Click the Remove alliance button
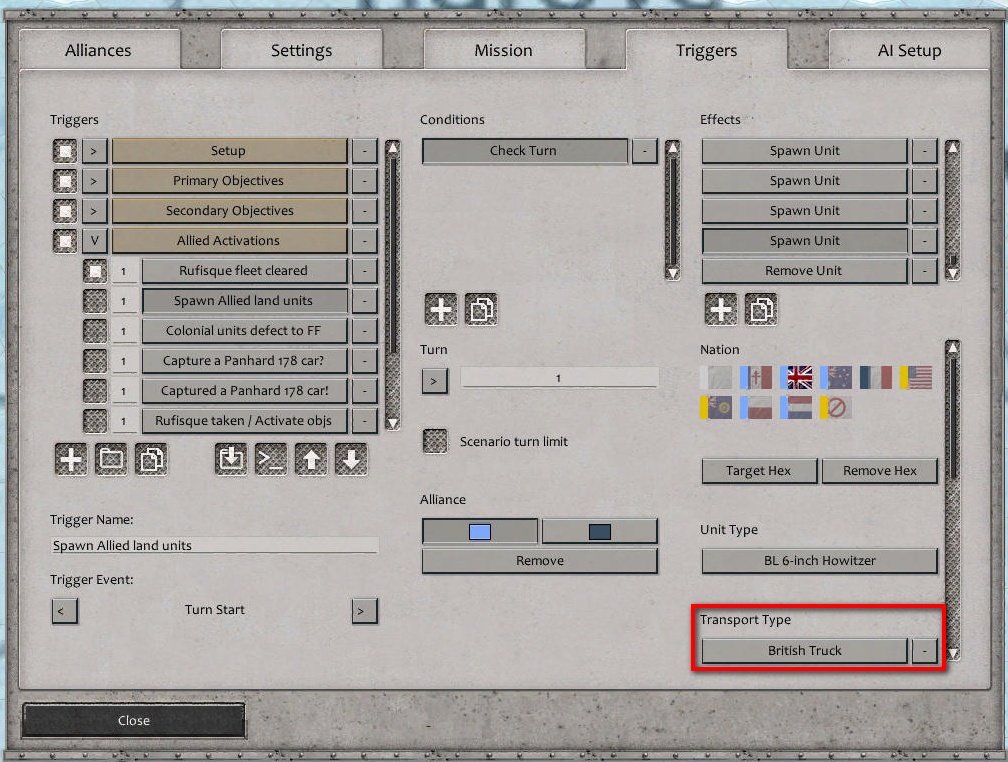The image size is (1008, 762). coord(540,561)
